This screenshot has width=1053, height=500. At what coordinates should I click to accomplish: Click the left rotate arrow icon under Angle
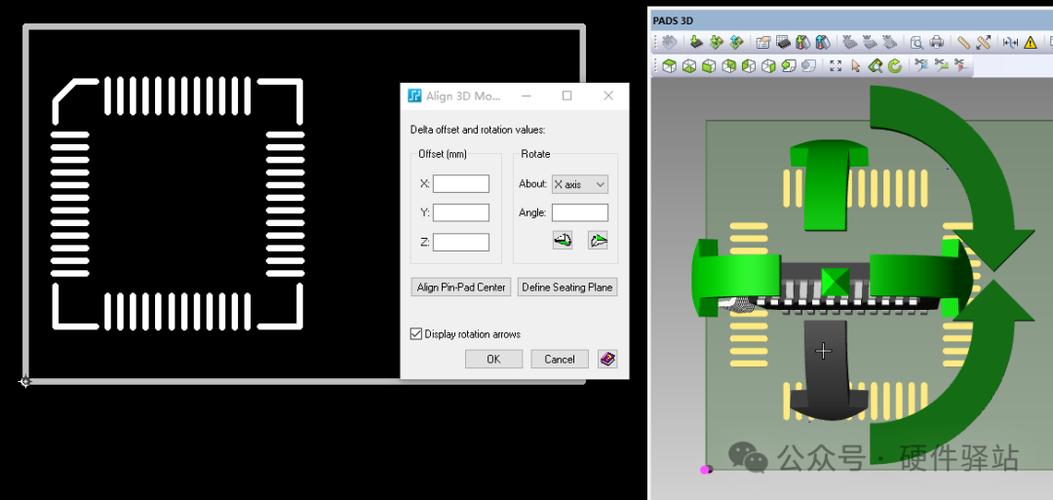click(562, 240)
